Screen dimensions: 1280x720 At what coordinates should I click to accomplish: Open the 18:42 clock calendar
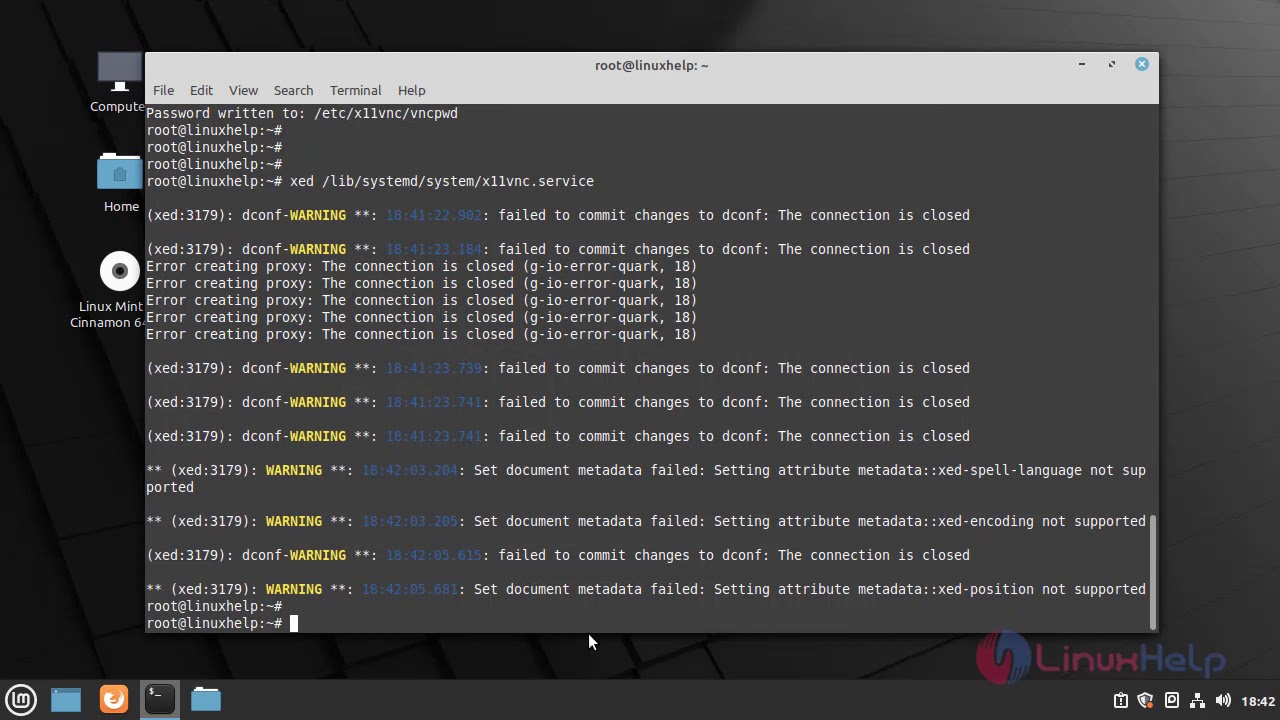click(x=1257, y=701)
